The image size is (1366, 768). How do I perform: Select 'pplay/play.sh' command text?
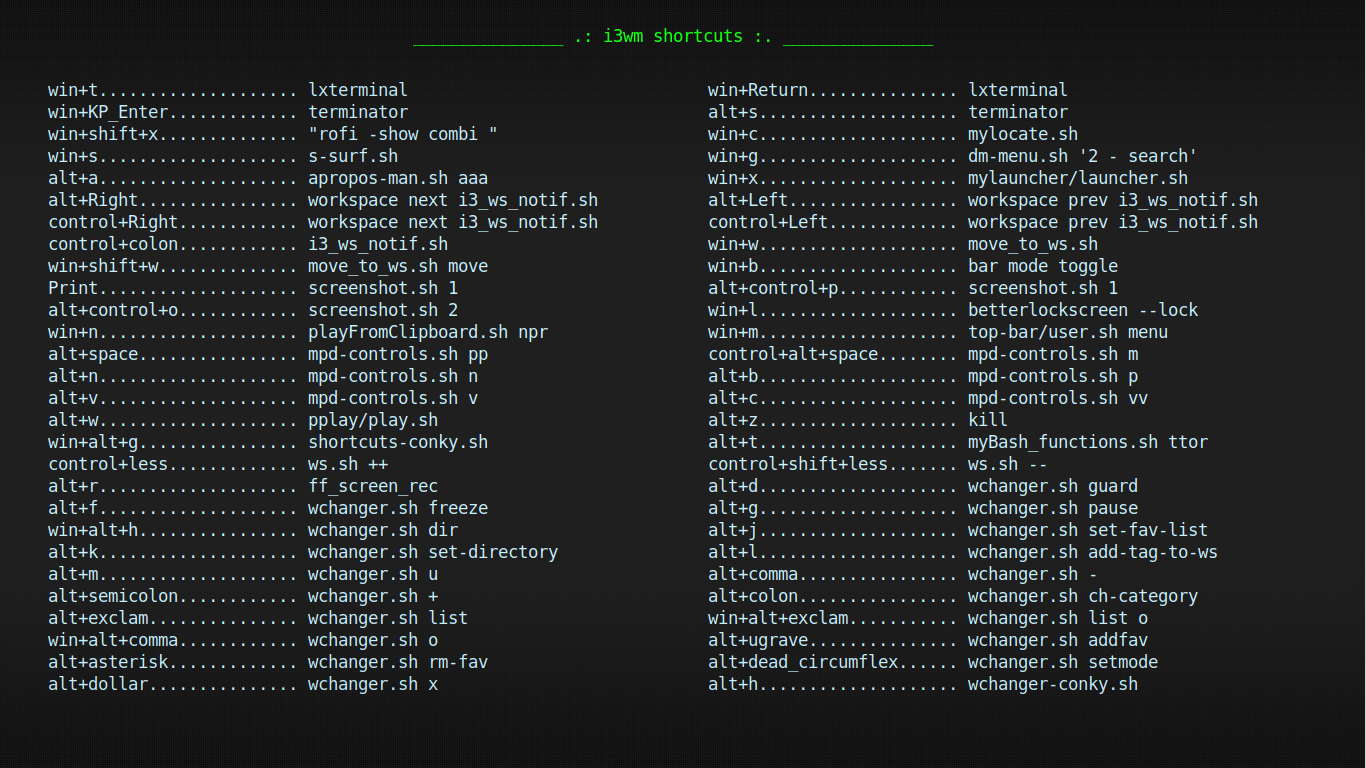click(373, 420)
